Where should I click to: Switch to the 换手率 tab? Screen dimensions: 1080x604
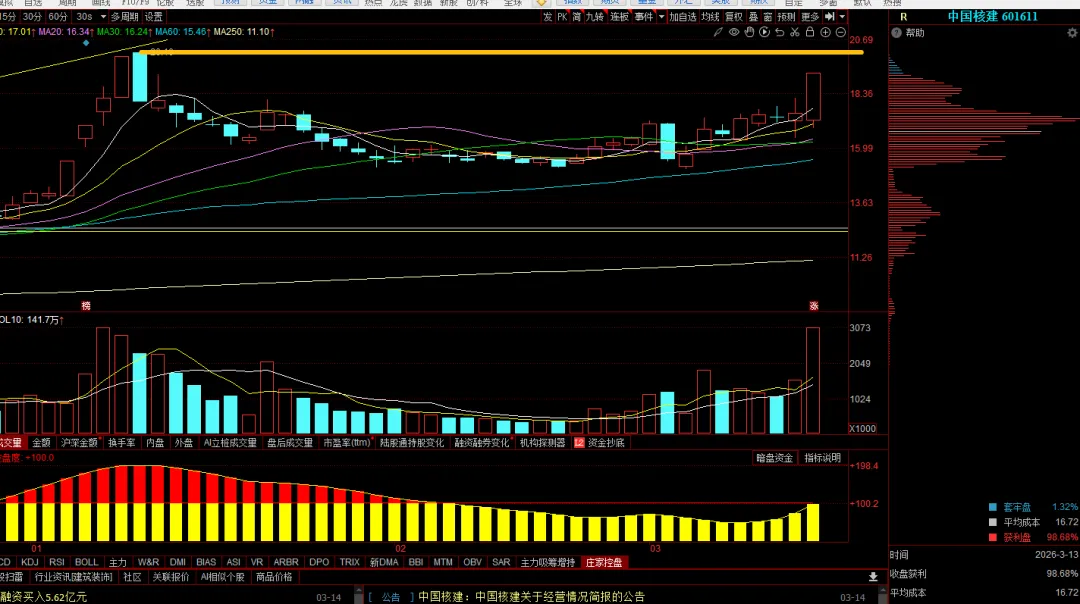click(x=122, y=443)
